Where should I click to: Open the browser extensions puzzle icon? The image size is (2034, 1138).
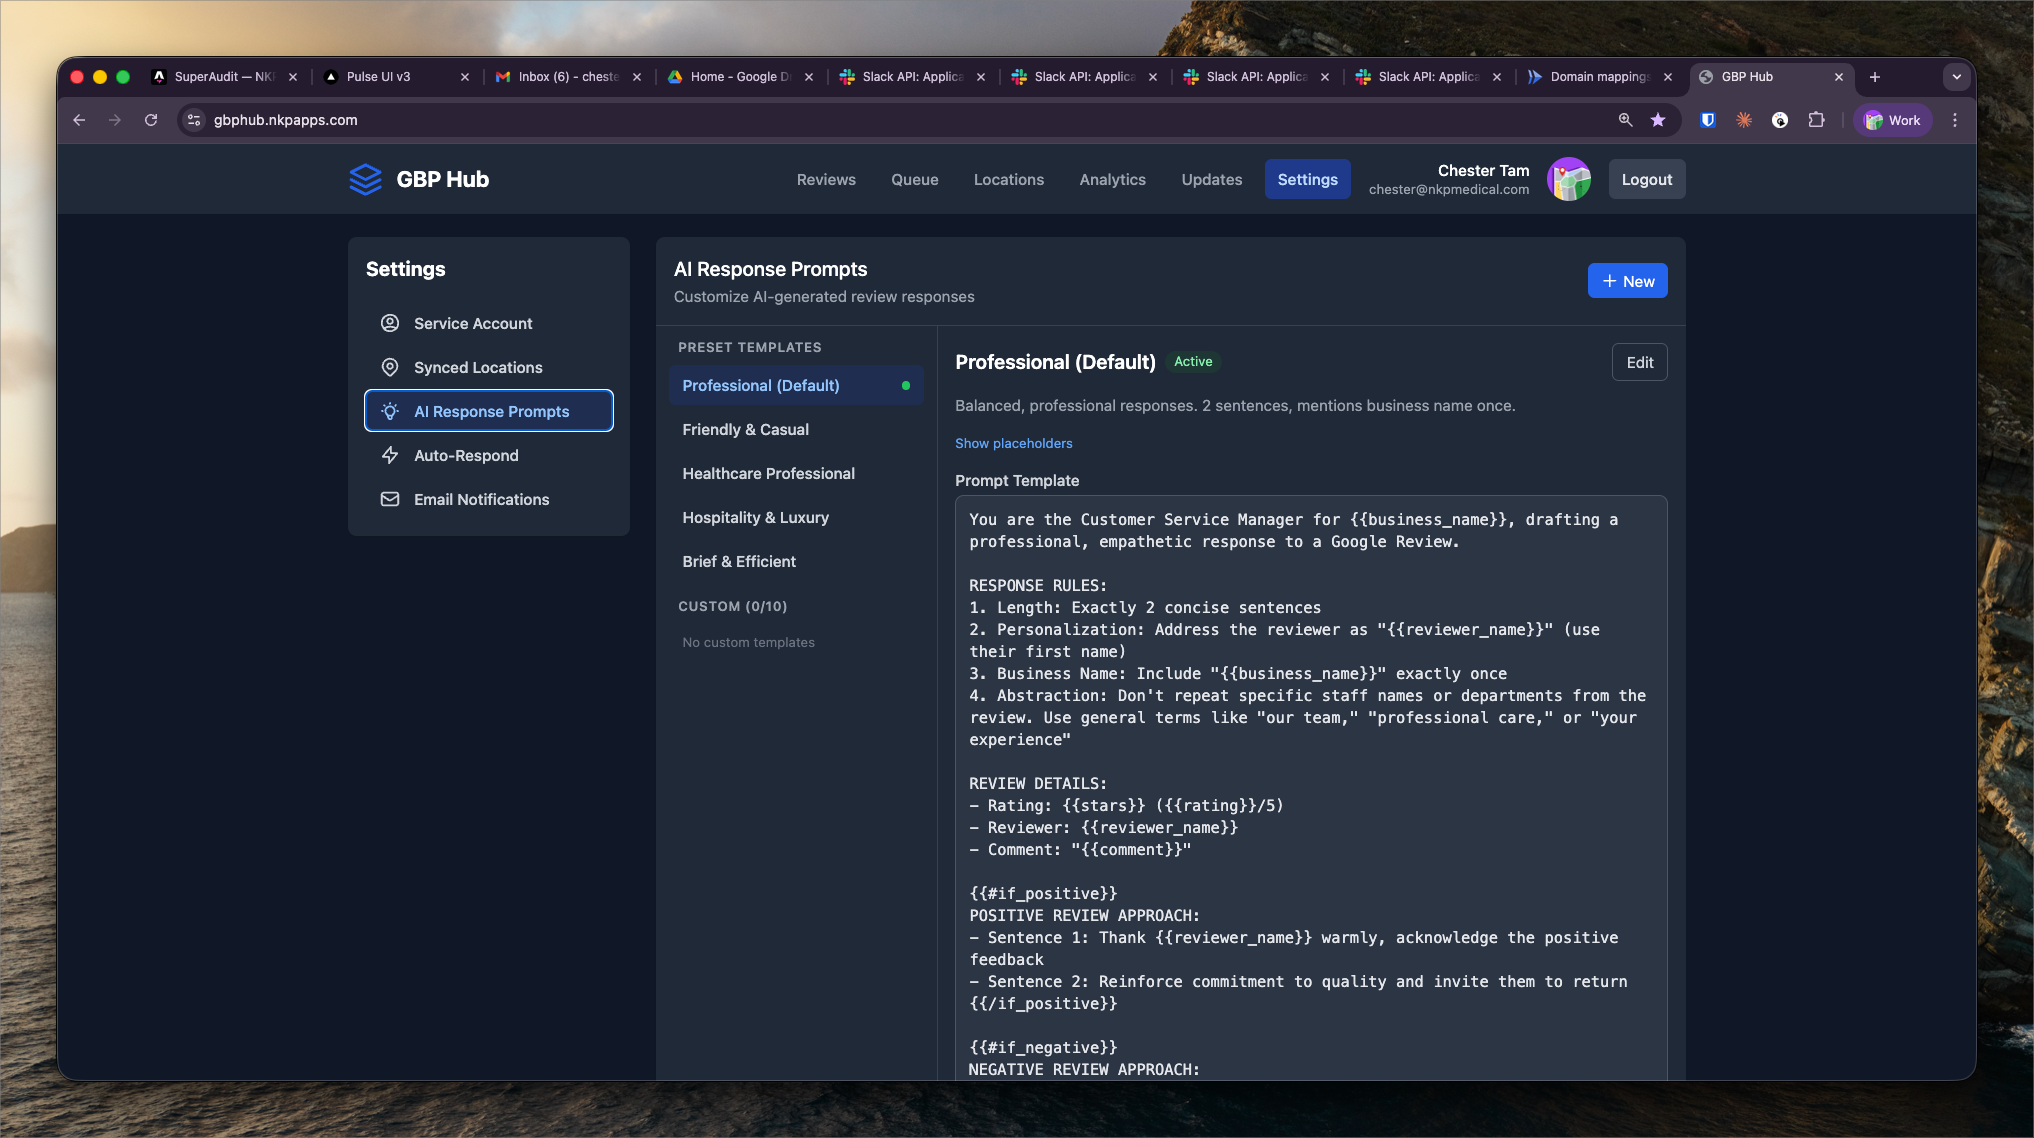[1816, 120]
